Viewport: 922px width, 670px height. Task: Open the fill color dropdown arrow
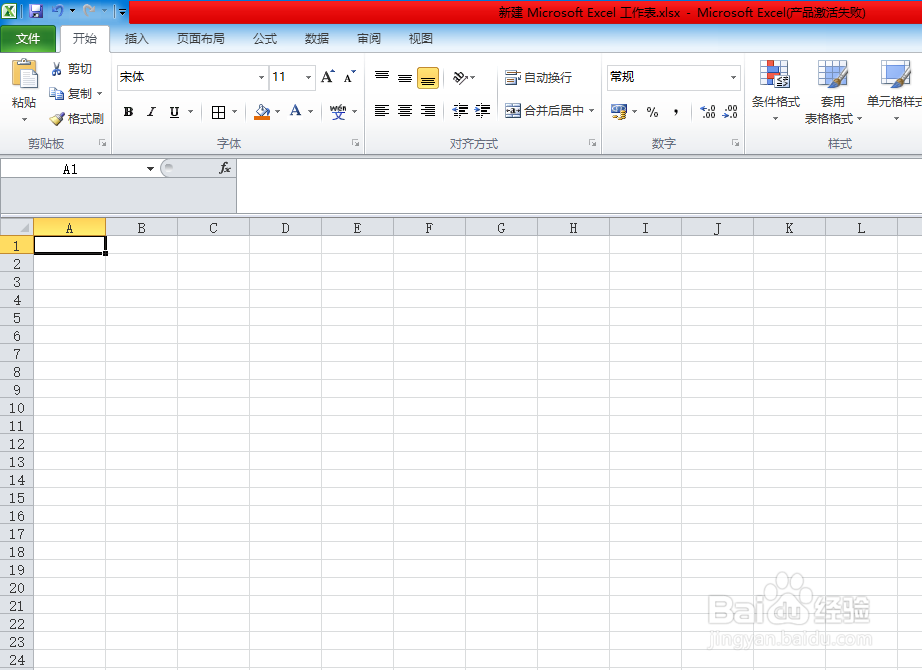point(278,112)
